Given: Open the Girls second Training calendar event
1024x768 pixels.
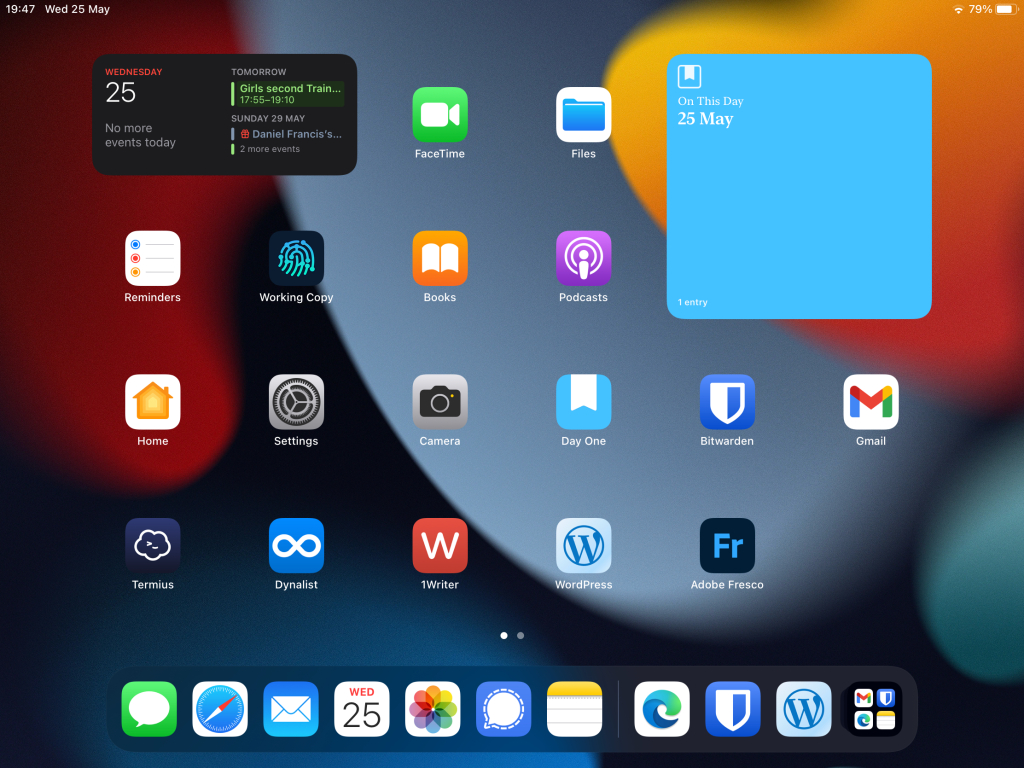Looking at the screenshot, I should (289, 94).
